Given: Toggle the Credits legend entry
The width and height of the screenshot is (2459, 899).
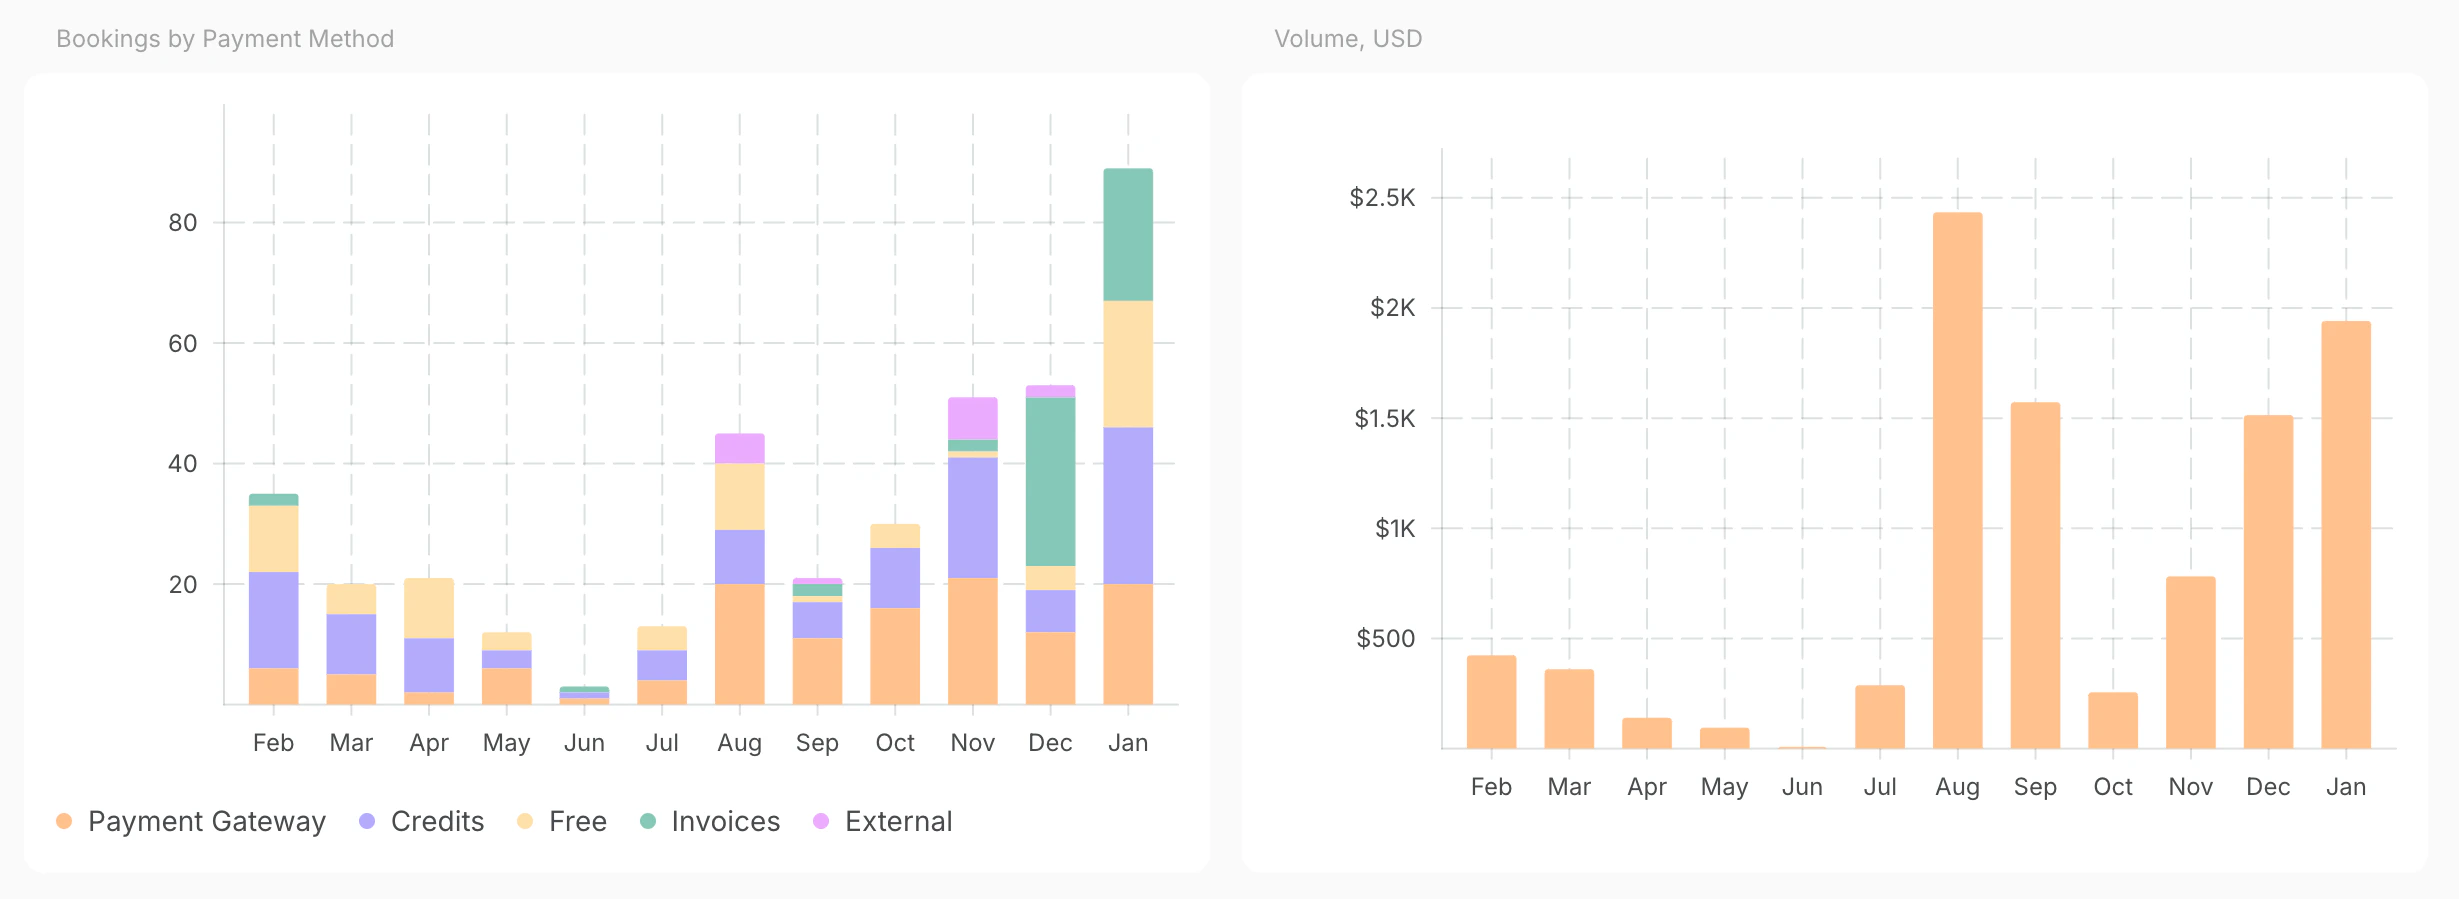Looking at the screenshot, I should coord(421,821).
